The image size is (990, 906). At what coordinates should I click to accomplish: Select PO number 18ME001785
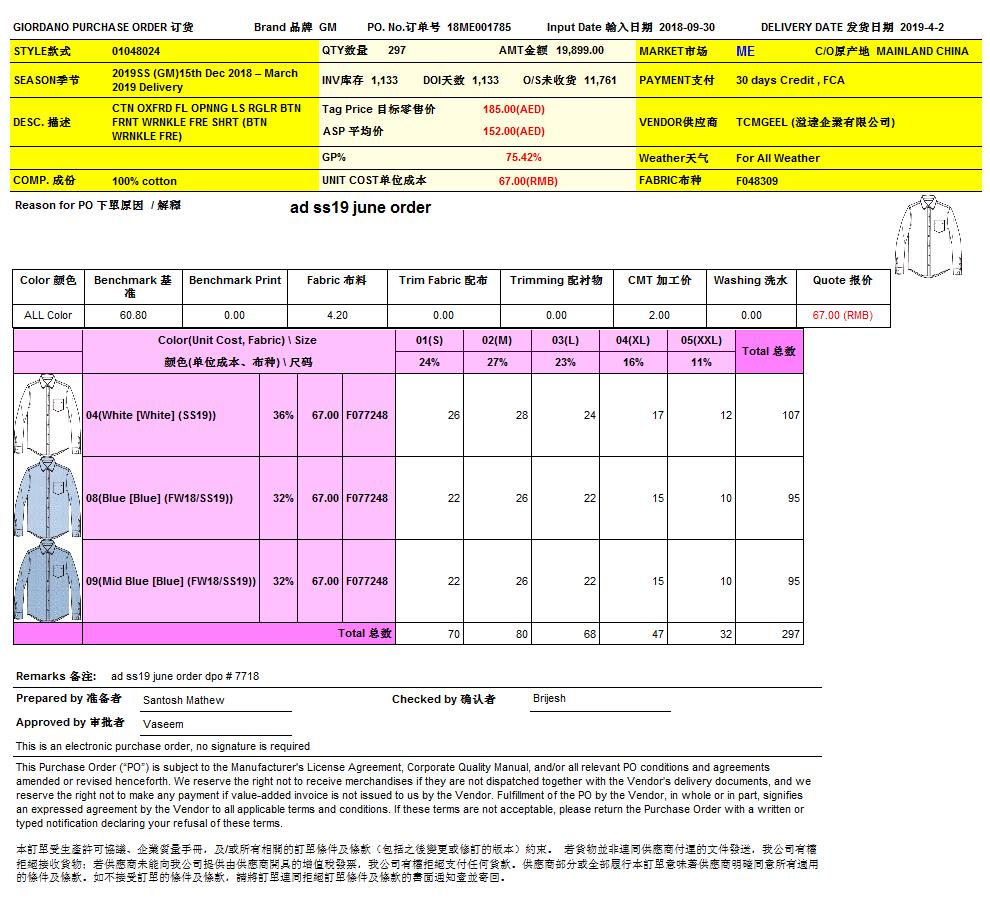479,27
